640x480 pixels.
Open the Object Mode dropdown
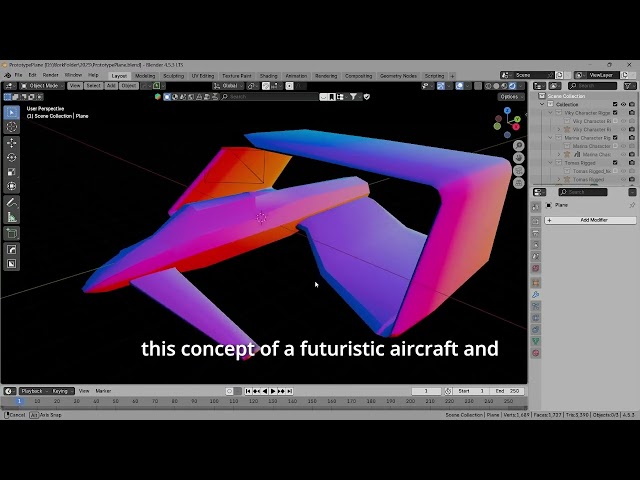[42, 86]
